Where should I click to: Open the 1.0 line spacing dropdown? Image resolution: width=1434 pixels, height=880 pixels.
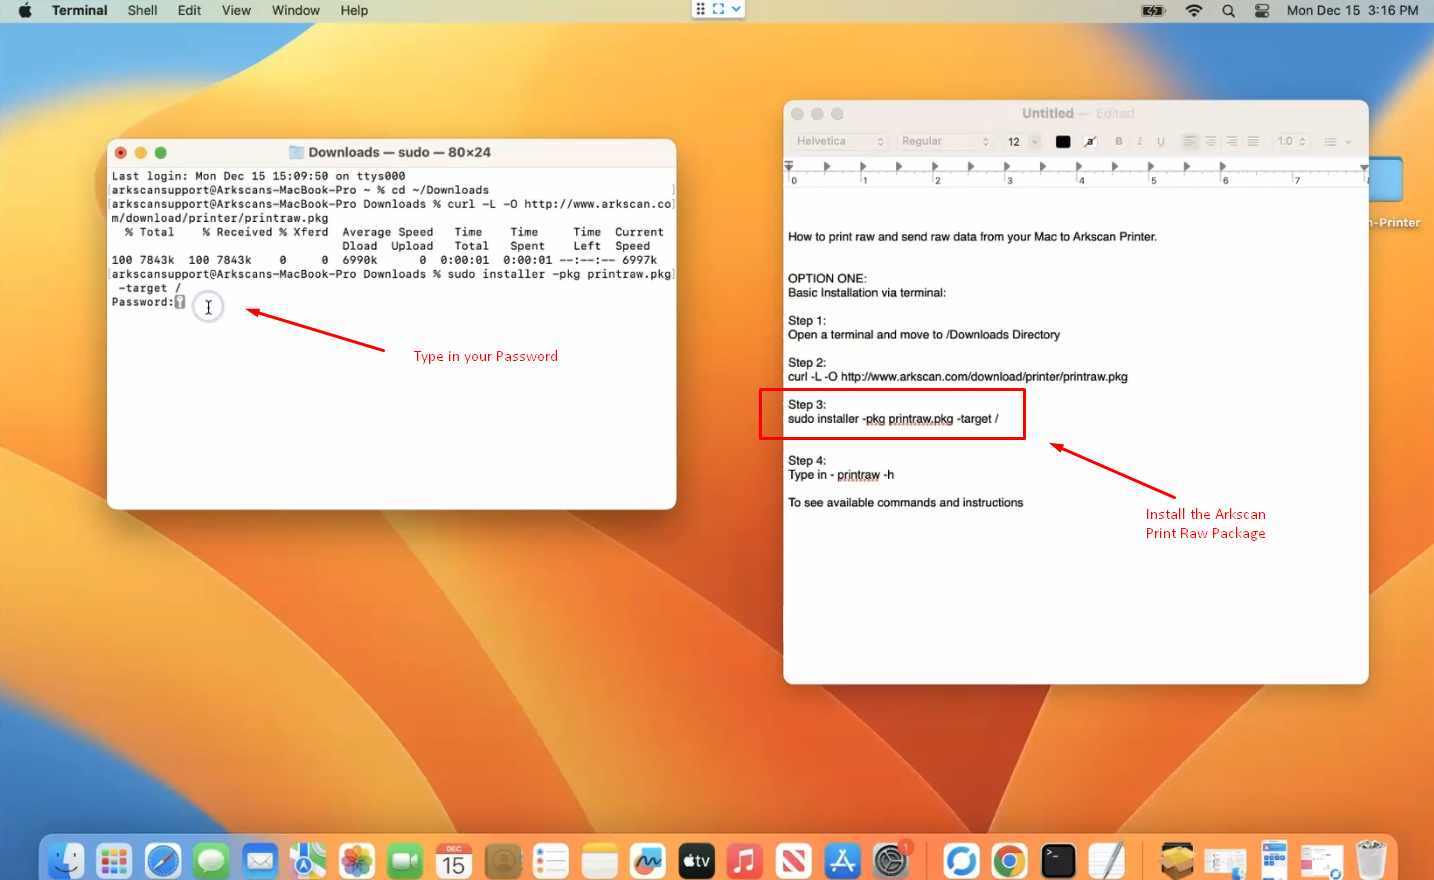tap(1291, 141)
